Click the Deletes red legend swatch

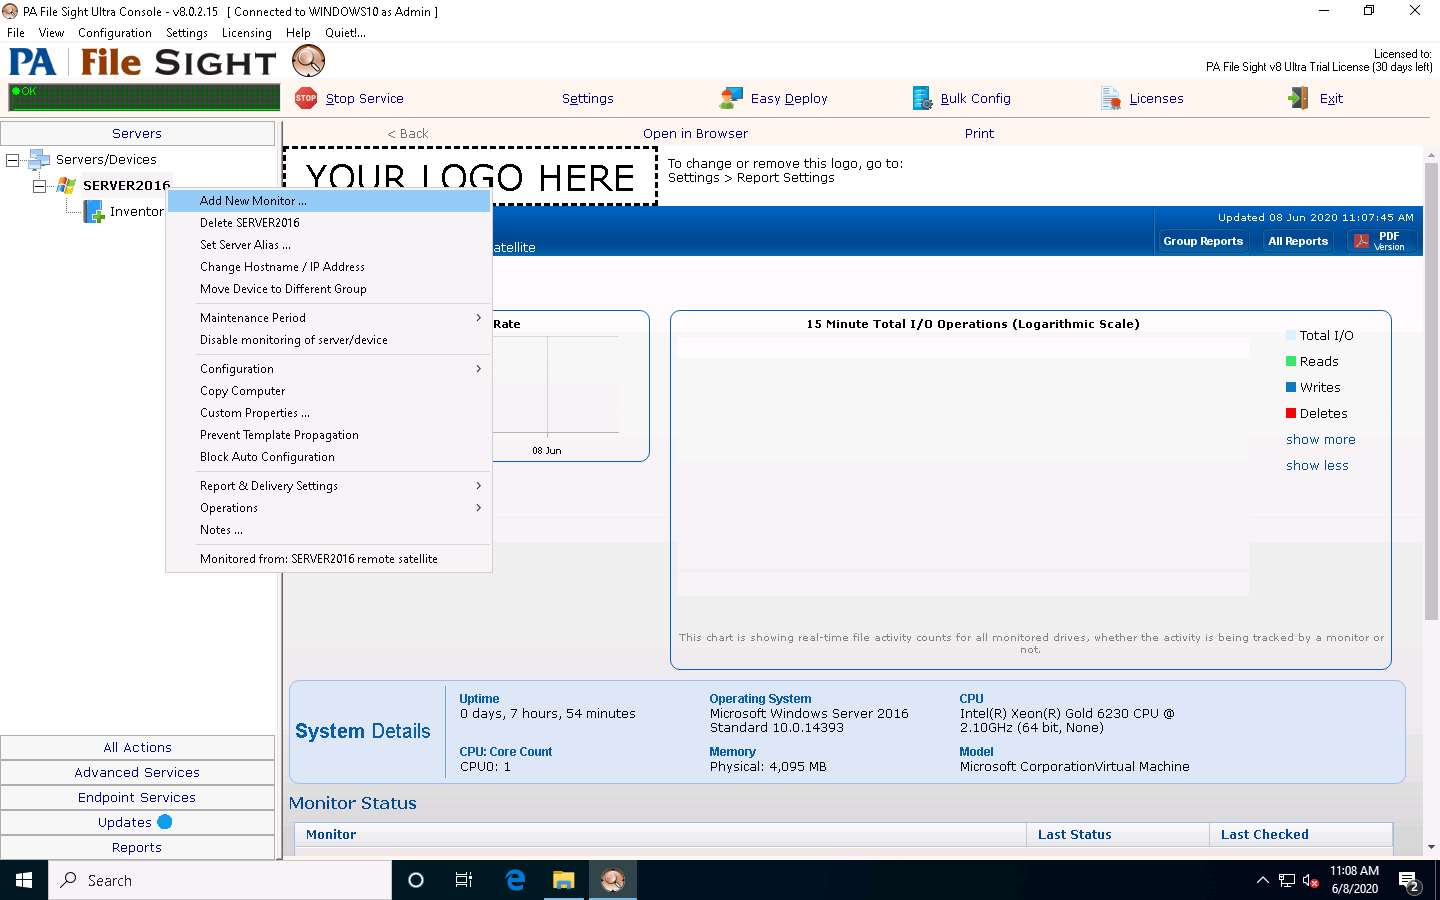1291,413
